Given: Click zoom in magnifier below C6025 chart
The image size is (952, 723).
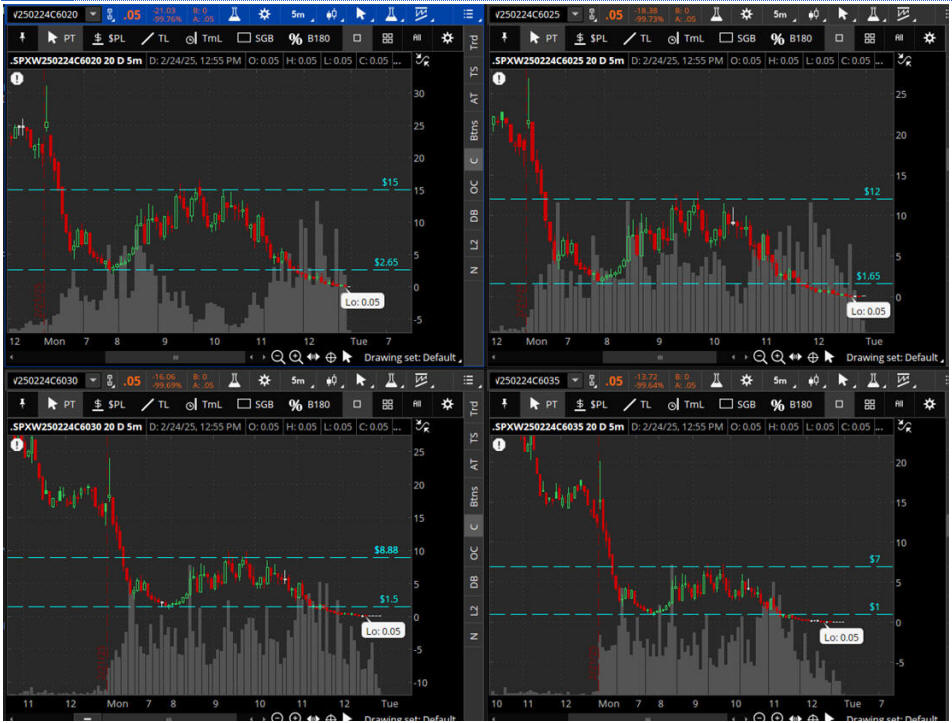Looking at the screenshot, I should pyautogui.click(x=777, y=357).
